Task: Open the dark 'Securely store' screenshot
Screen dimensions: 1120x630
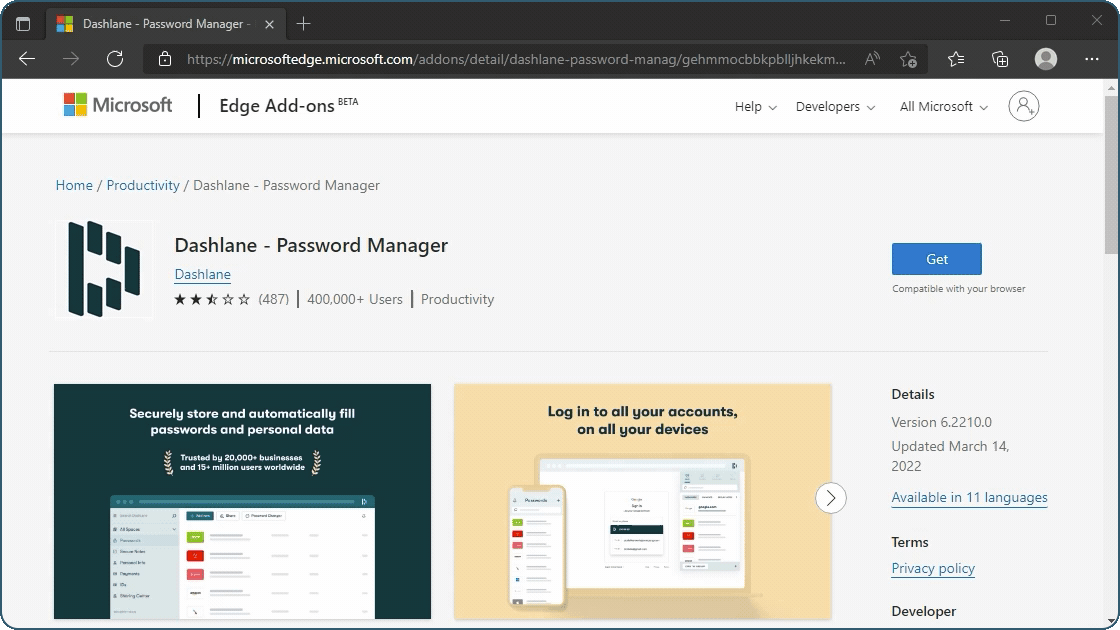Action: click(242, 501)
